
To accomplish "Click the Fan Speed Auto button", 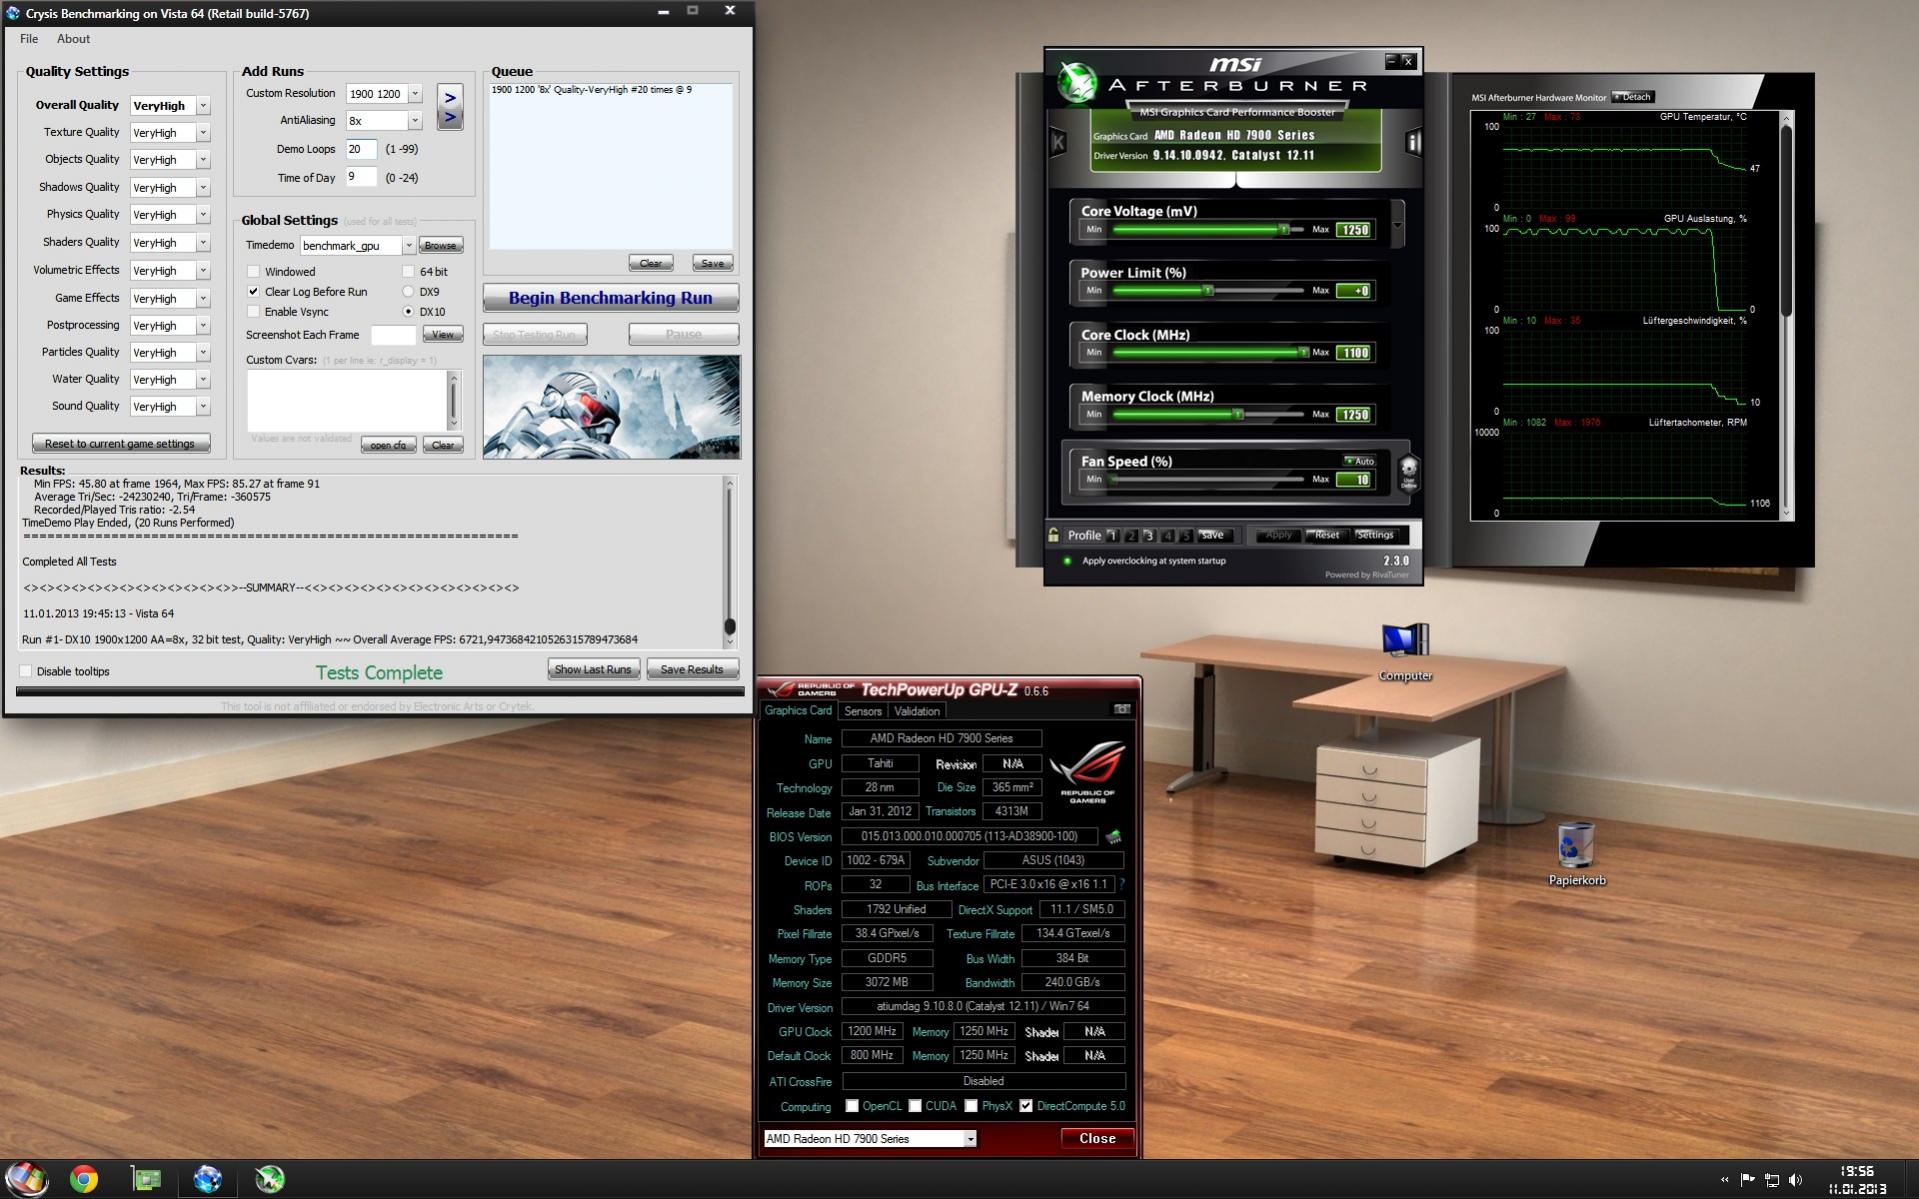I will click(x=1360, y=461).
